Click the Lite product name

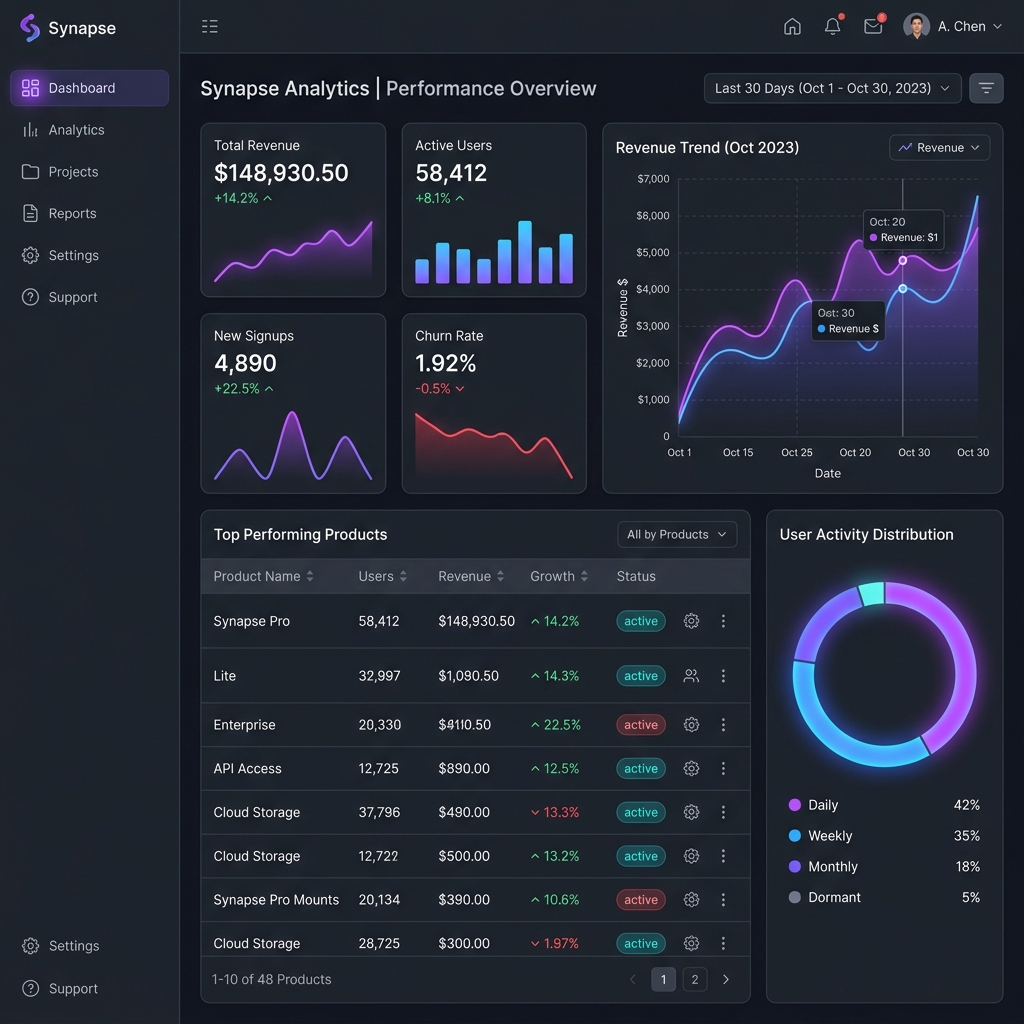225,676
